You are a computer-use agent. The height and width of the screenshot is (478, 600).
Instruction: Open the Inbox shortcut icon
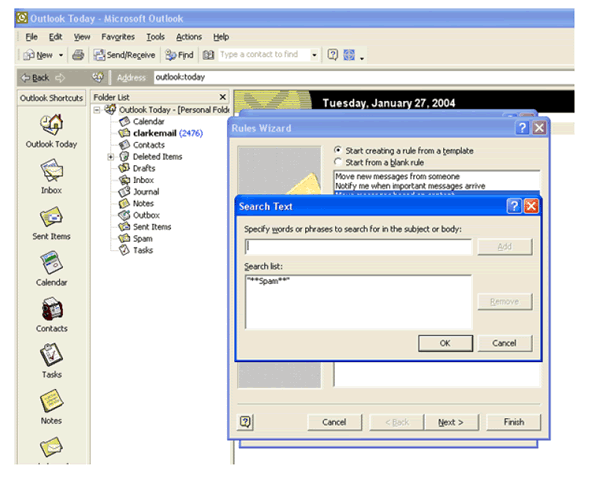(x=51, y=171)
